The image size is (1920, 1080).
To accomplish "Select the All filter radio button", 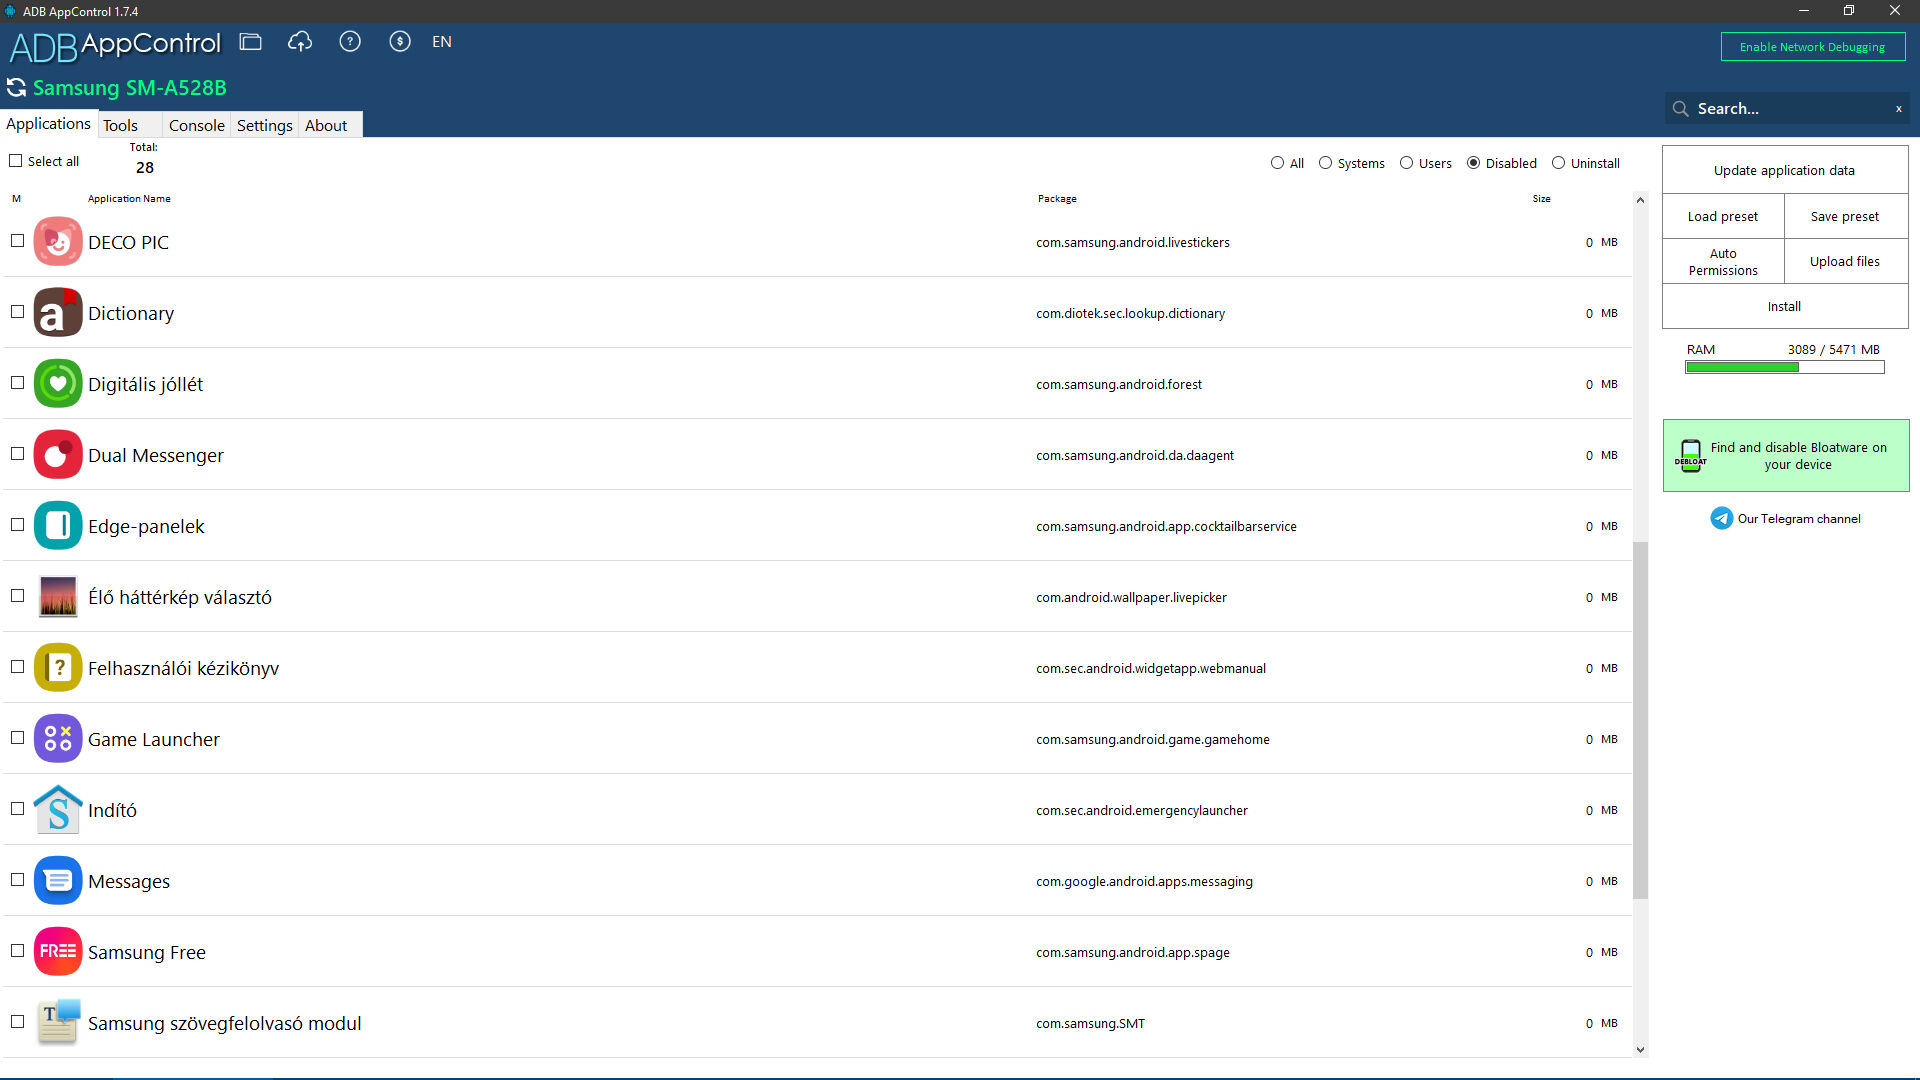I will tap(1277, 163).
